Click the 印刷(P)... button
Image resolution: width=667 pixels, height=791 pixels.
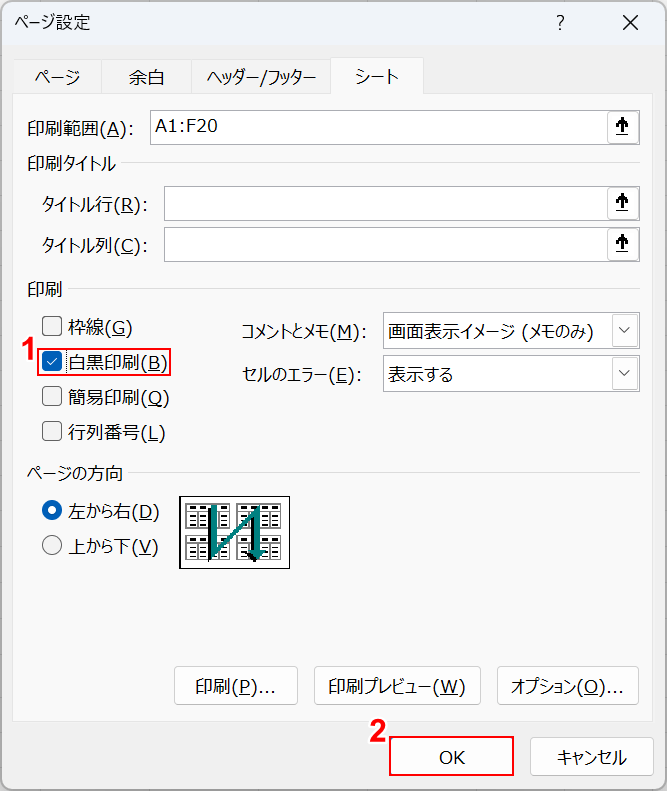pos(236,686)
